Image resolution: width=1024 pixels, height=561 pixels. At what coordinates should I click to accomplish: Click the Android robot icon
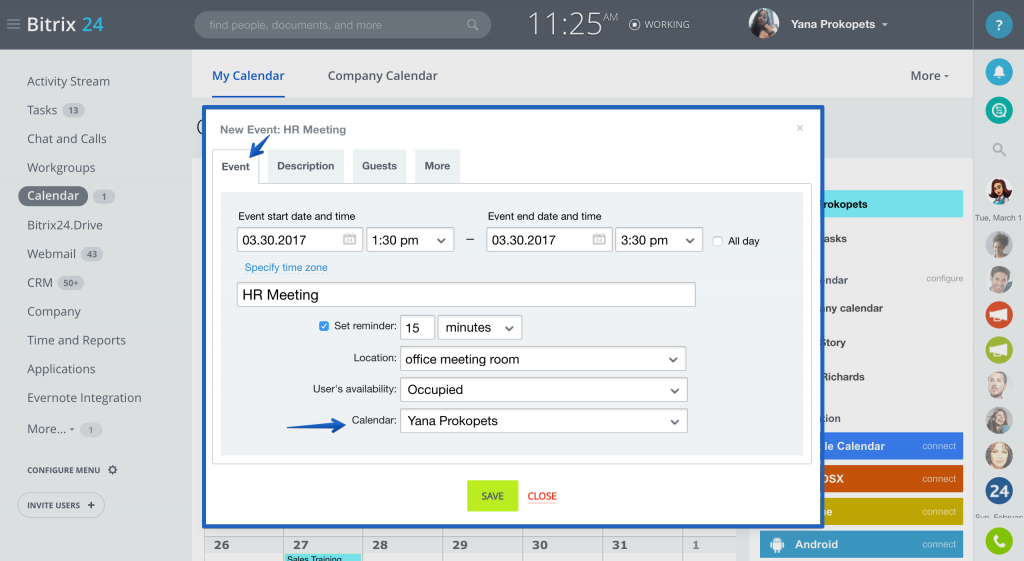click(x=776, y=544)
